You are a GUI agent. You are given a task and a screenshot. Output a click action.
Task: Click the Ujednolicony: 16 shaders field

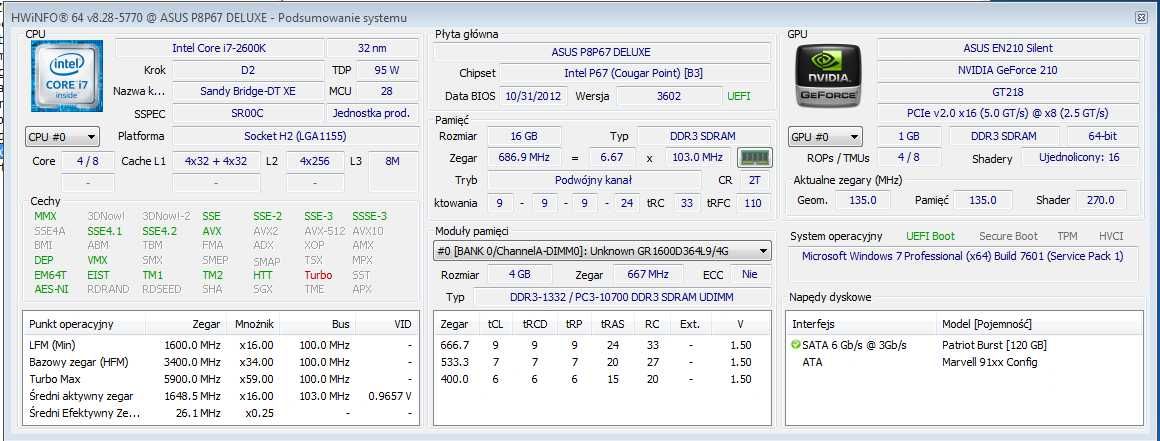click(x=1080, y=158)
